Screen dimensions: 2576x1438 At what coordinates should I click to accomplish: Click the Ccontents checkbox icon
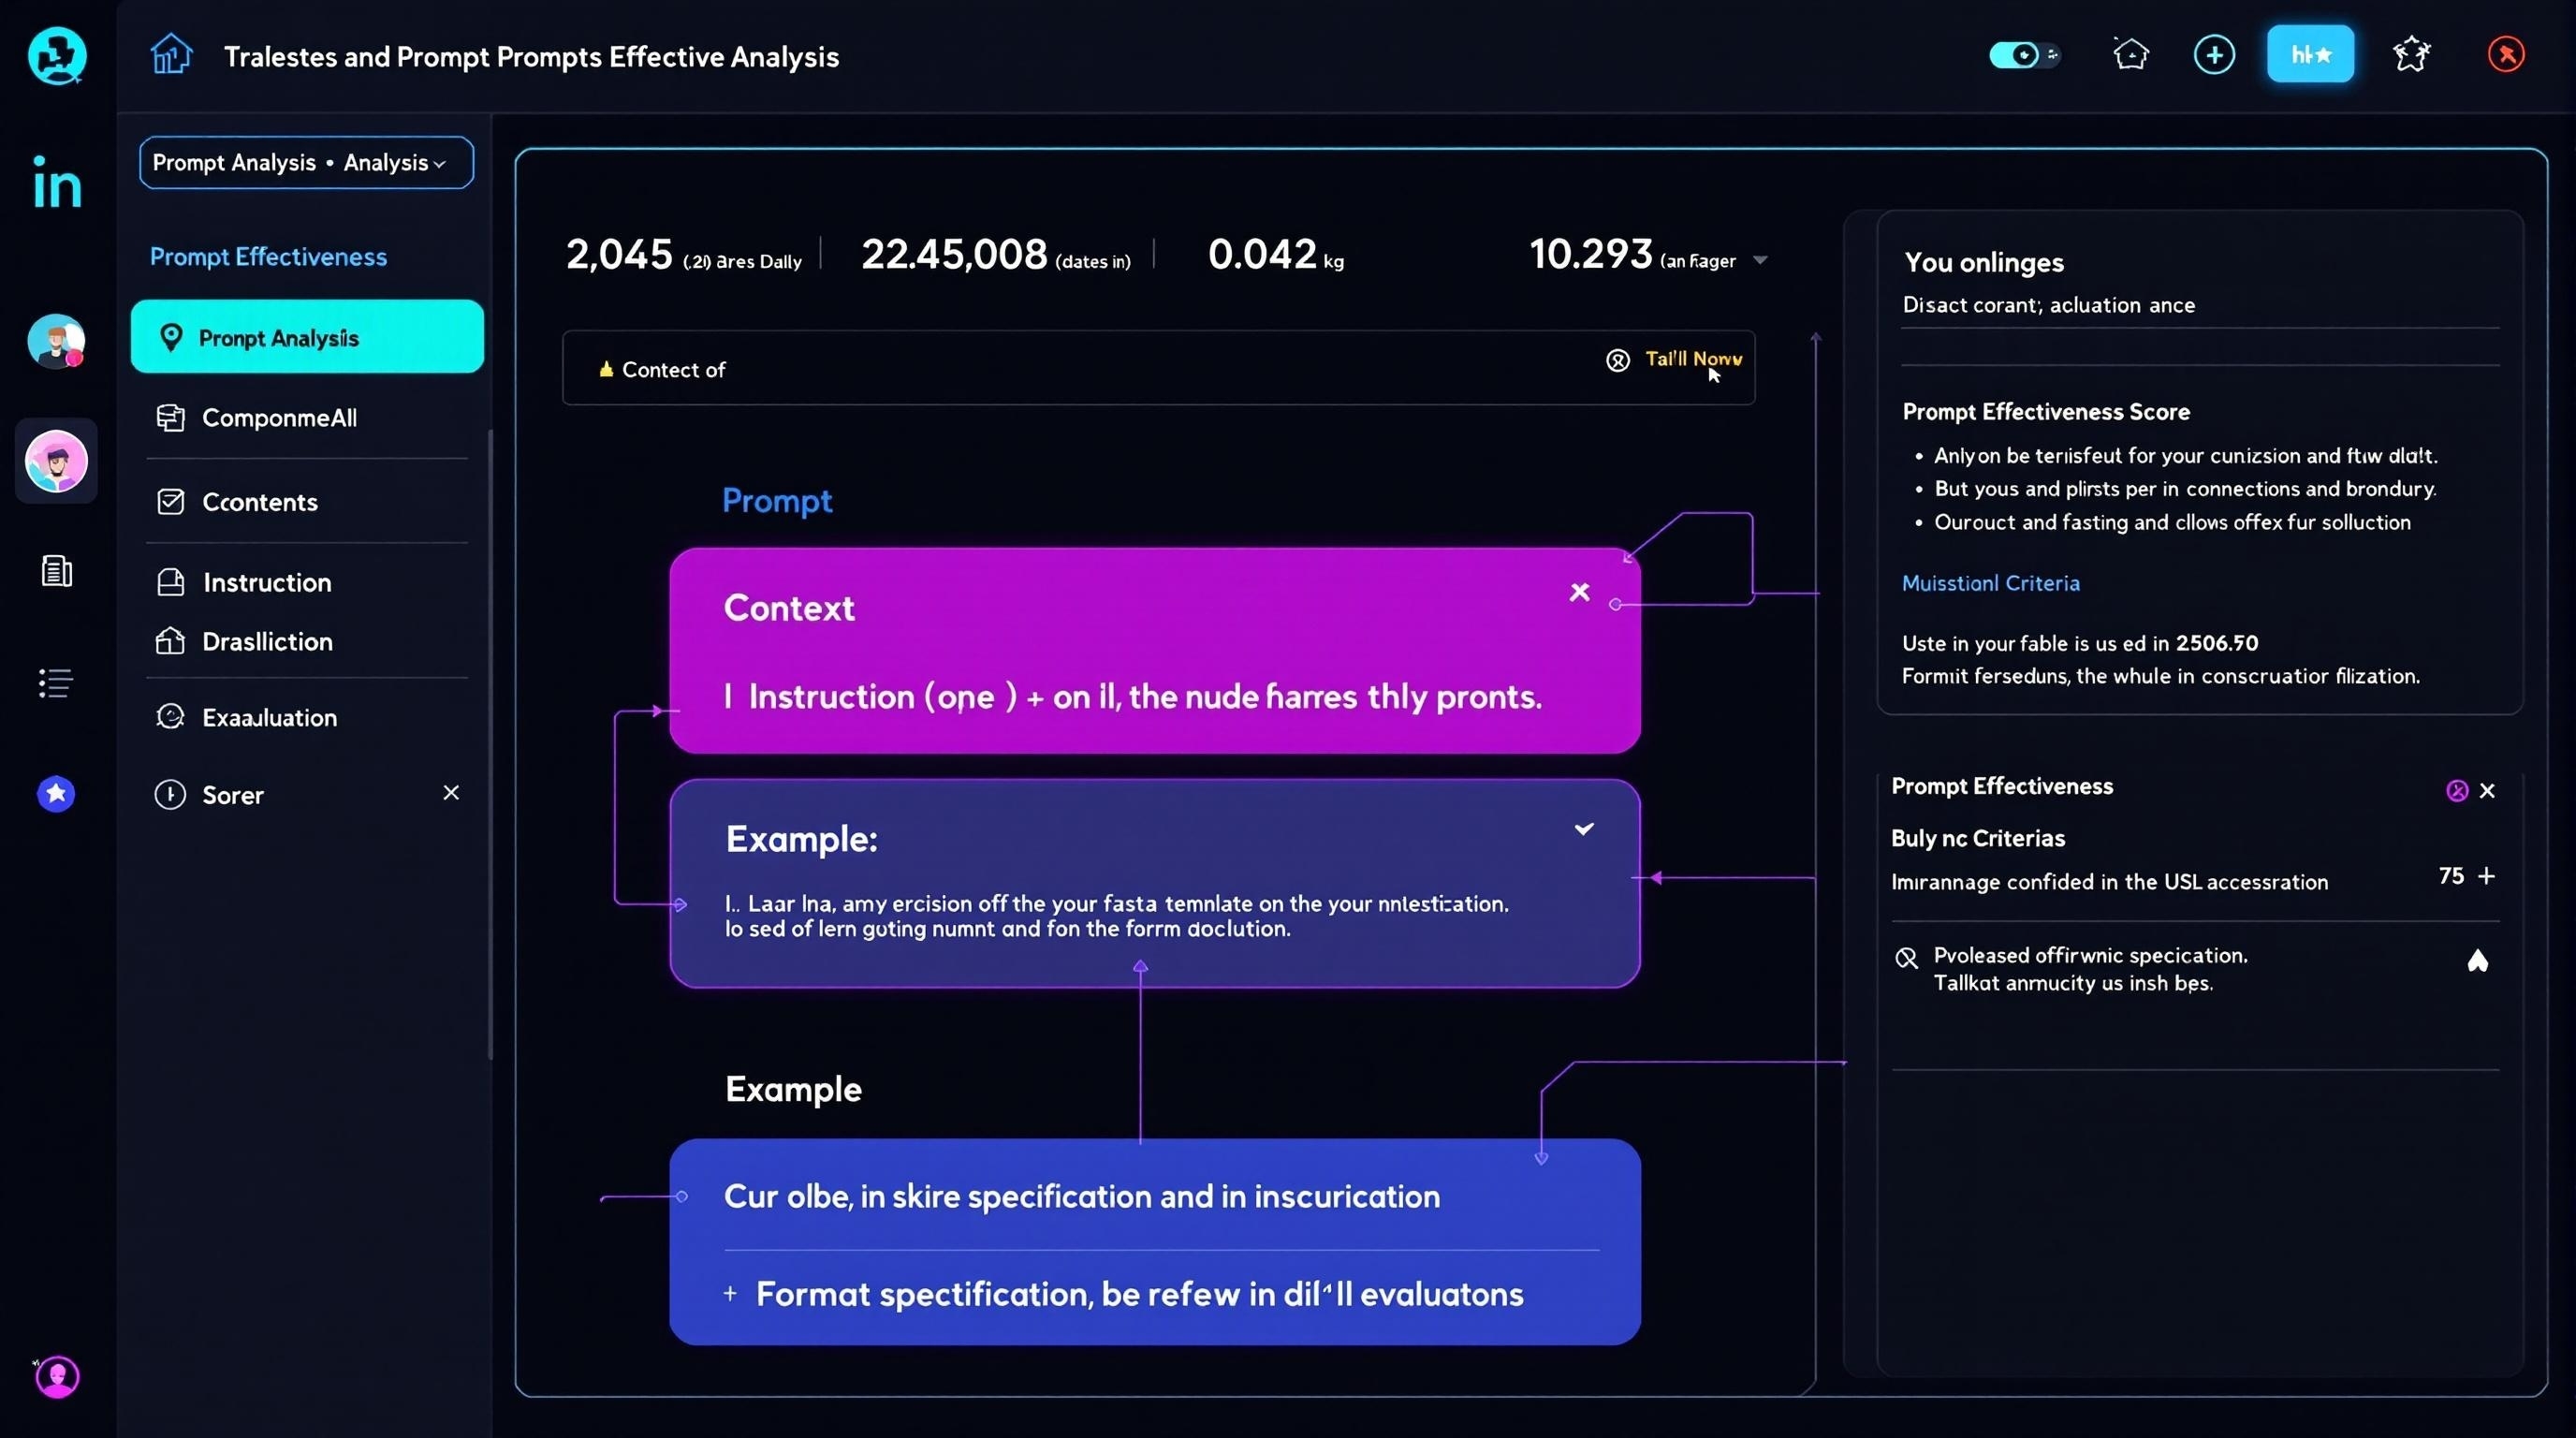[170, 502]
